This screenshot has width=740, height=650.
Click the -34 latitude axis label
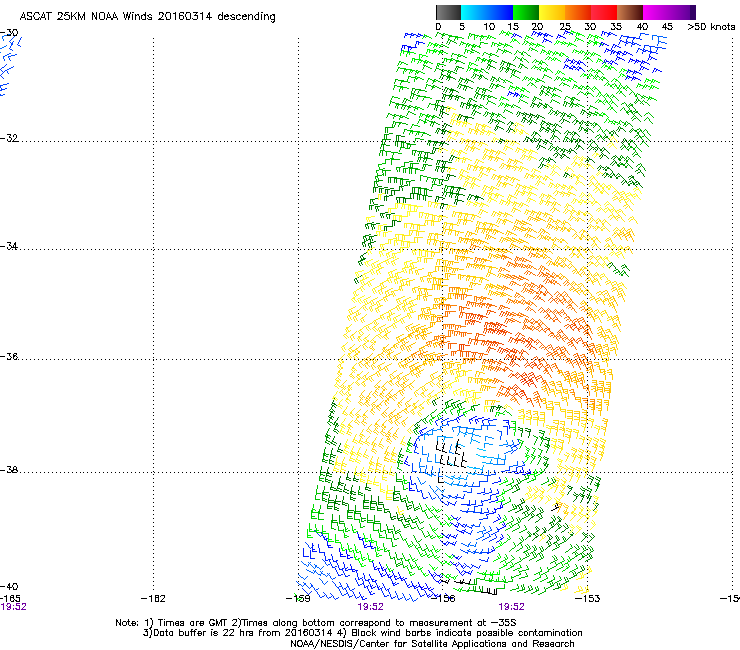(9, 246)
